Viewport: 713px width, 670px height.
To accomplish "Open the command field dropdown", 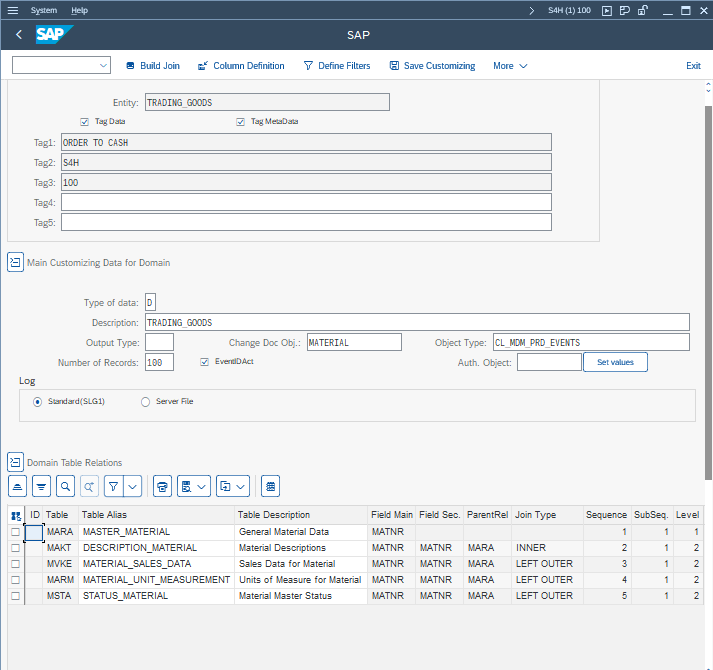I will (104, 66).
